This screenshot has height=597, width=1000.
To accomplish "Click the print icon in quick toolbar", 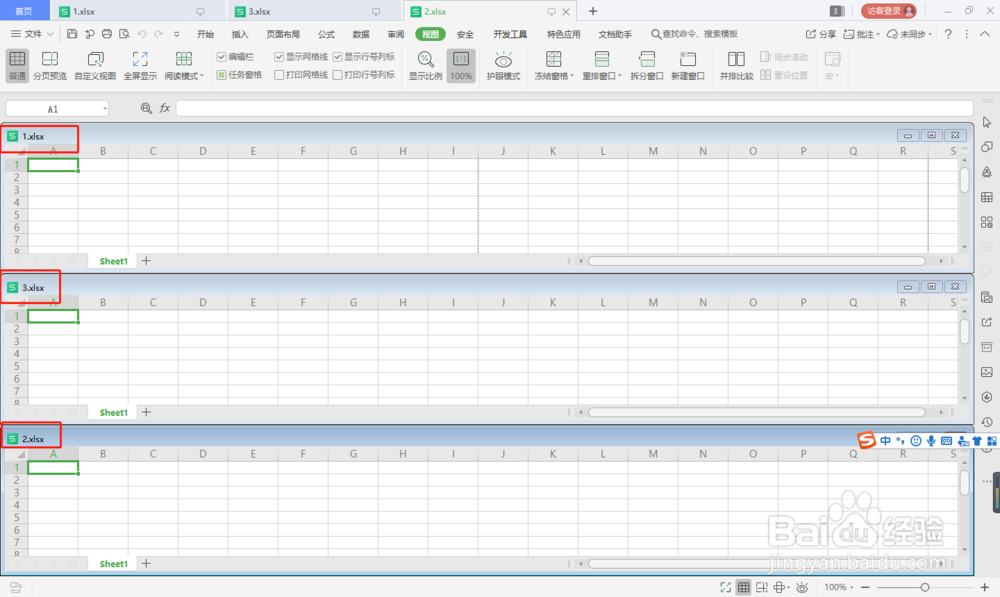I will click(x=107, y=34).
